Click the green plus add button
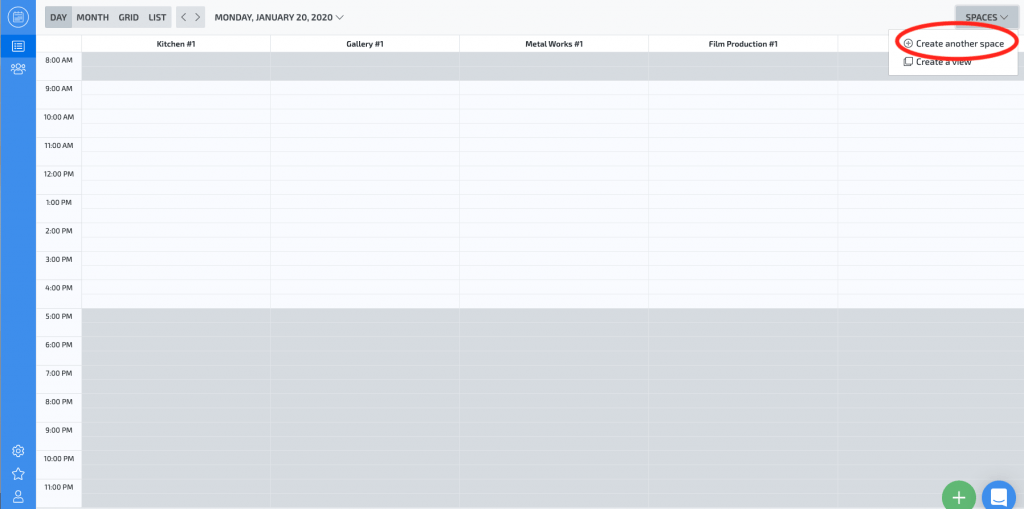The height and width of the screenshot is (509, 1024). [x=958, y=496]
